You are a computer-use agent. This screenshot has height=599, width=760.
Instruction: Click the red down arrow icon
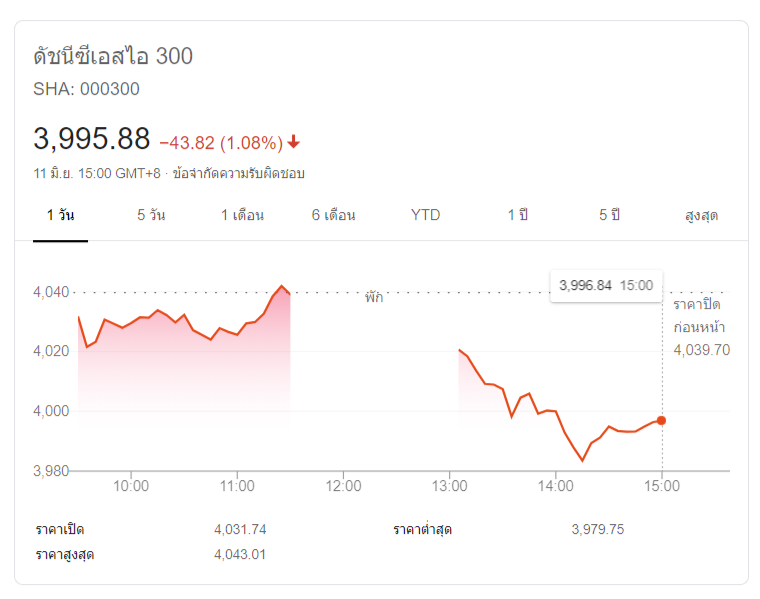(294, 141)
